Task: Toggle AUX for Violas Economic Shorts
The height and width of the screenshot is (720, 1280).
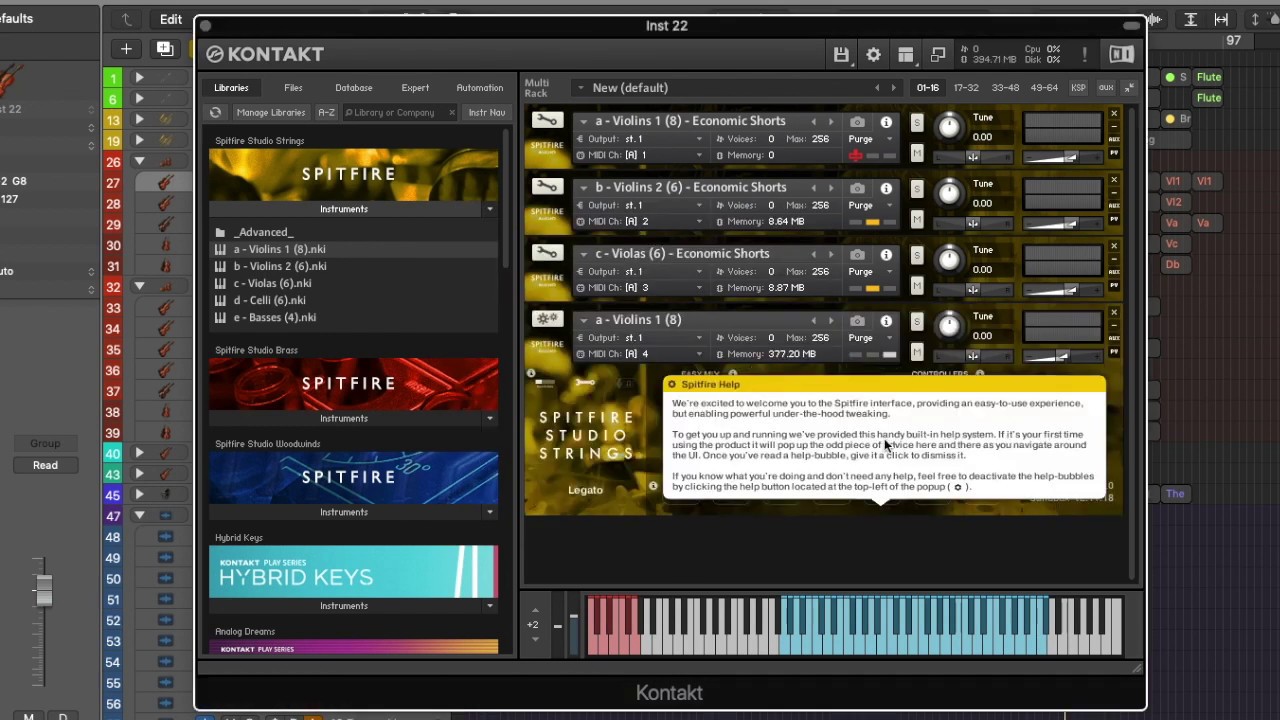Action: coord(1114,272)
